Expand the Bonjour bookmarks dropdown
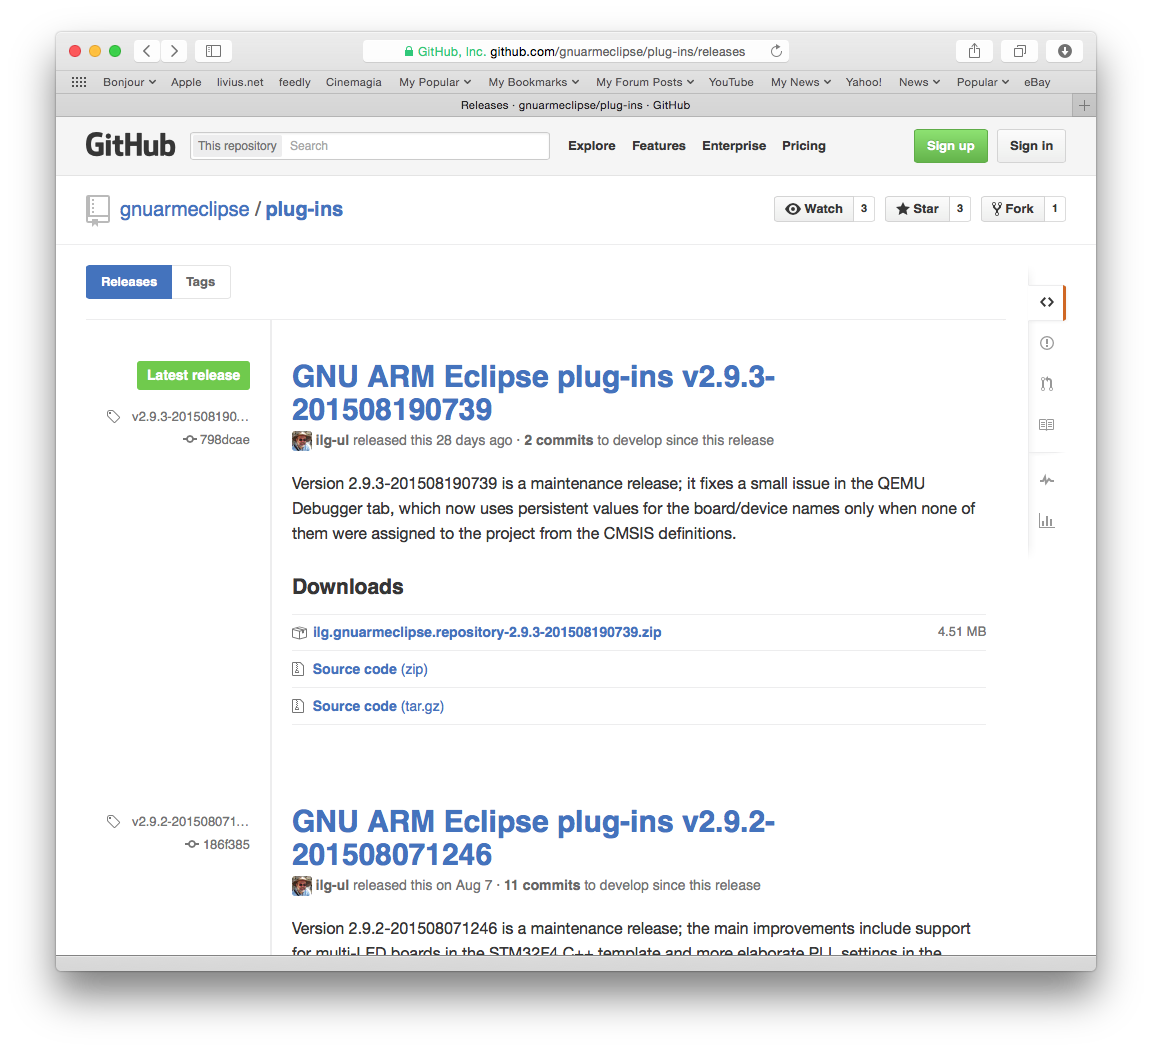 pyautogui.click(x=129, y=82)
